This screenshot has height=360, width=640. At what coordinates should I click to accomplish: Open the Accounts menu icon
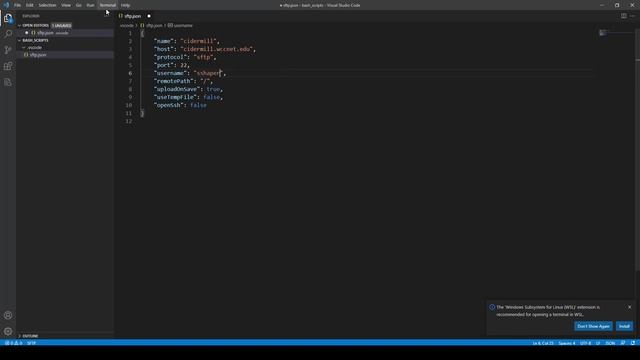[8, 315]
